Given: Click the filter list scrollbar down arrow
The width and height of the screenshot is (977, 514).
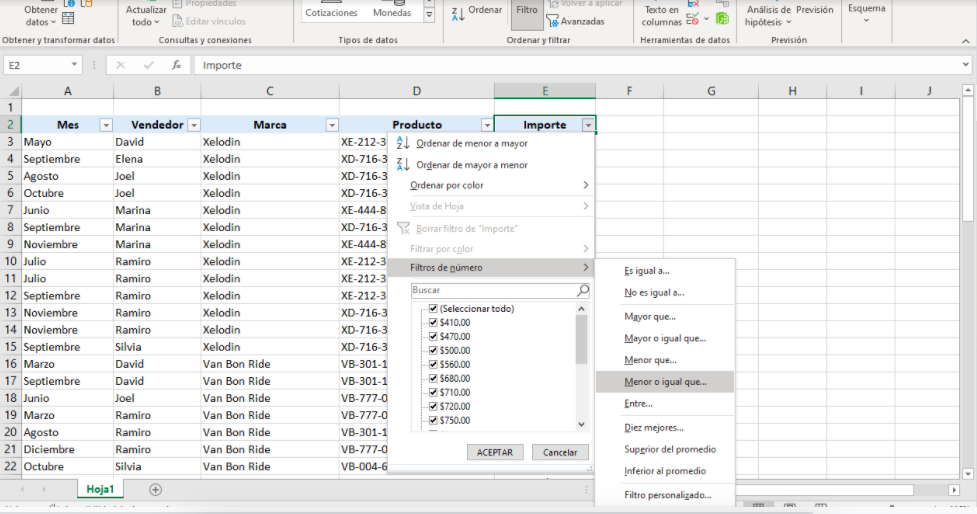Looking at the screenshot, I should (581, 425).
